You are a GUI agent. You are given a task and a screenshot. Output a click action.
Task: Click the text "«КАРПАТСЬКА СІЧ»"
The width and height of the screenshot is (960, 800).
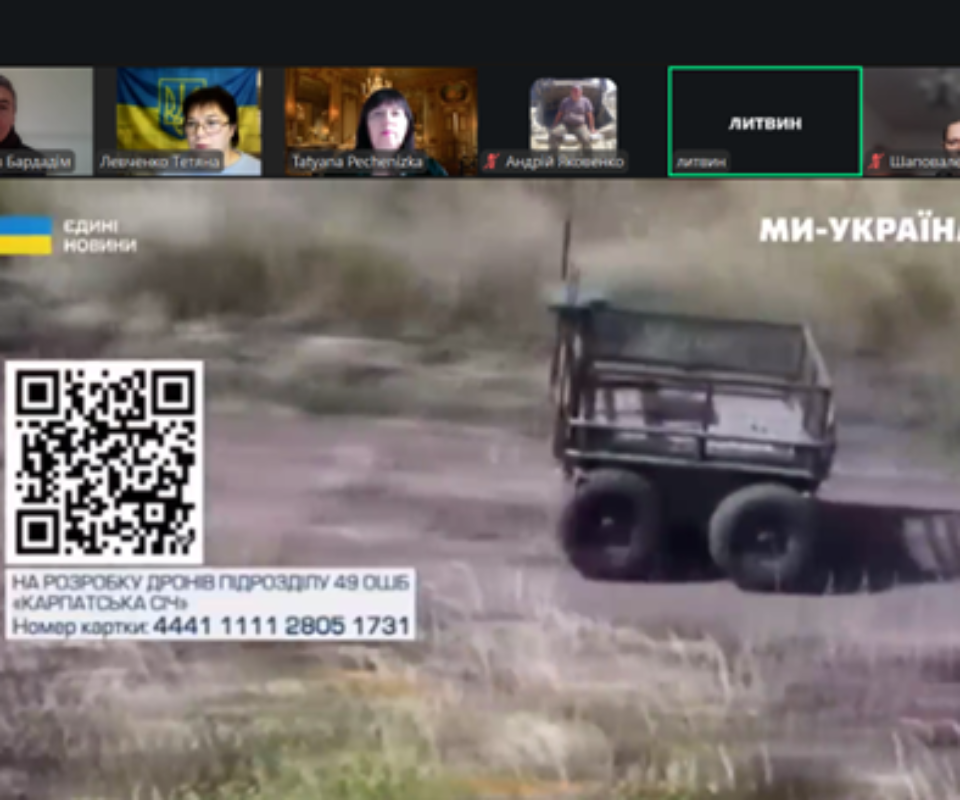[x=100, y=604]
